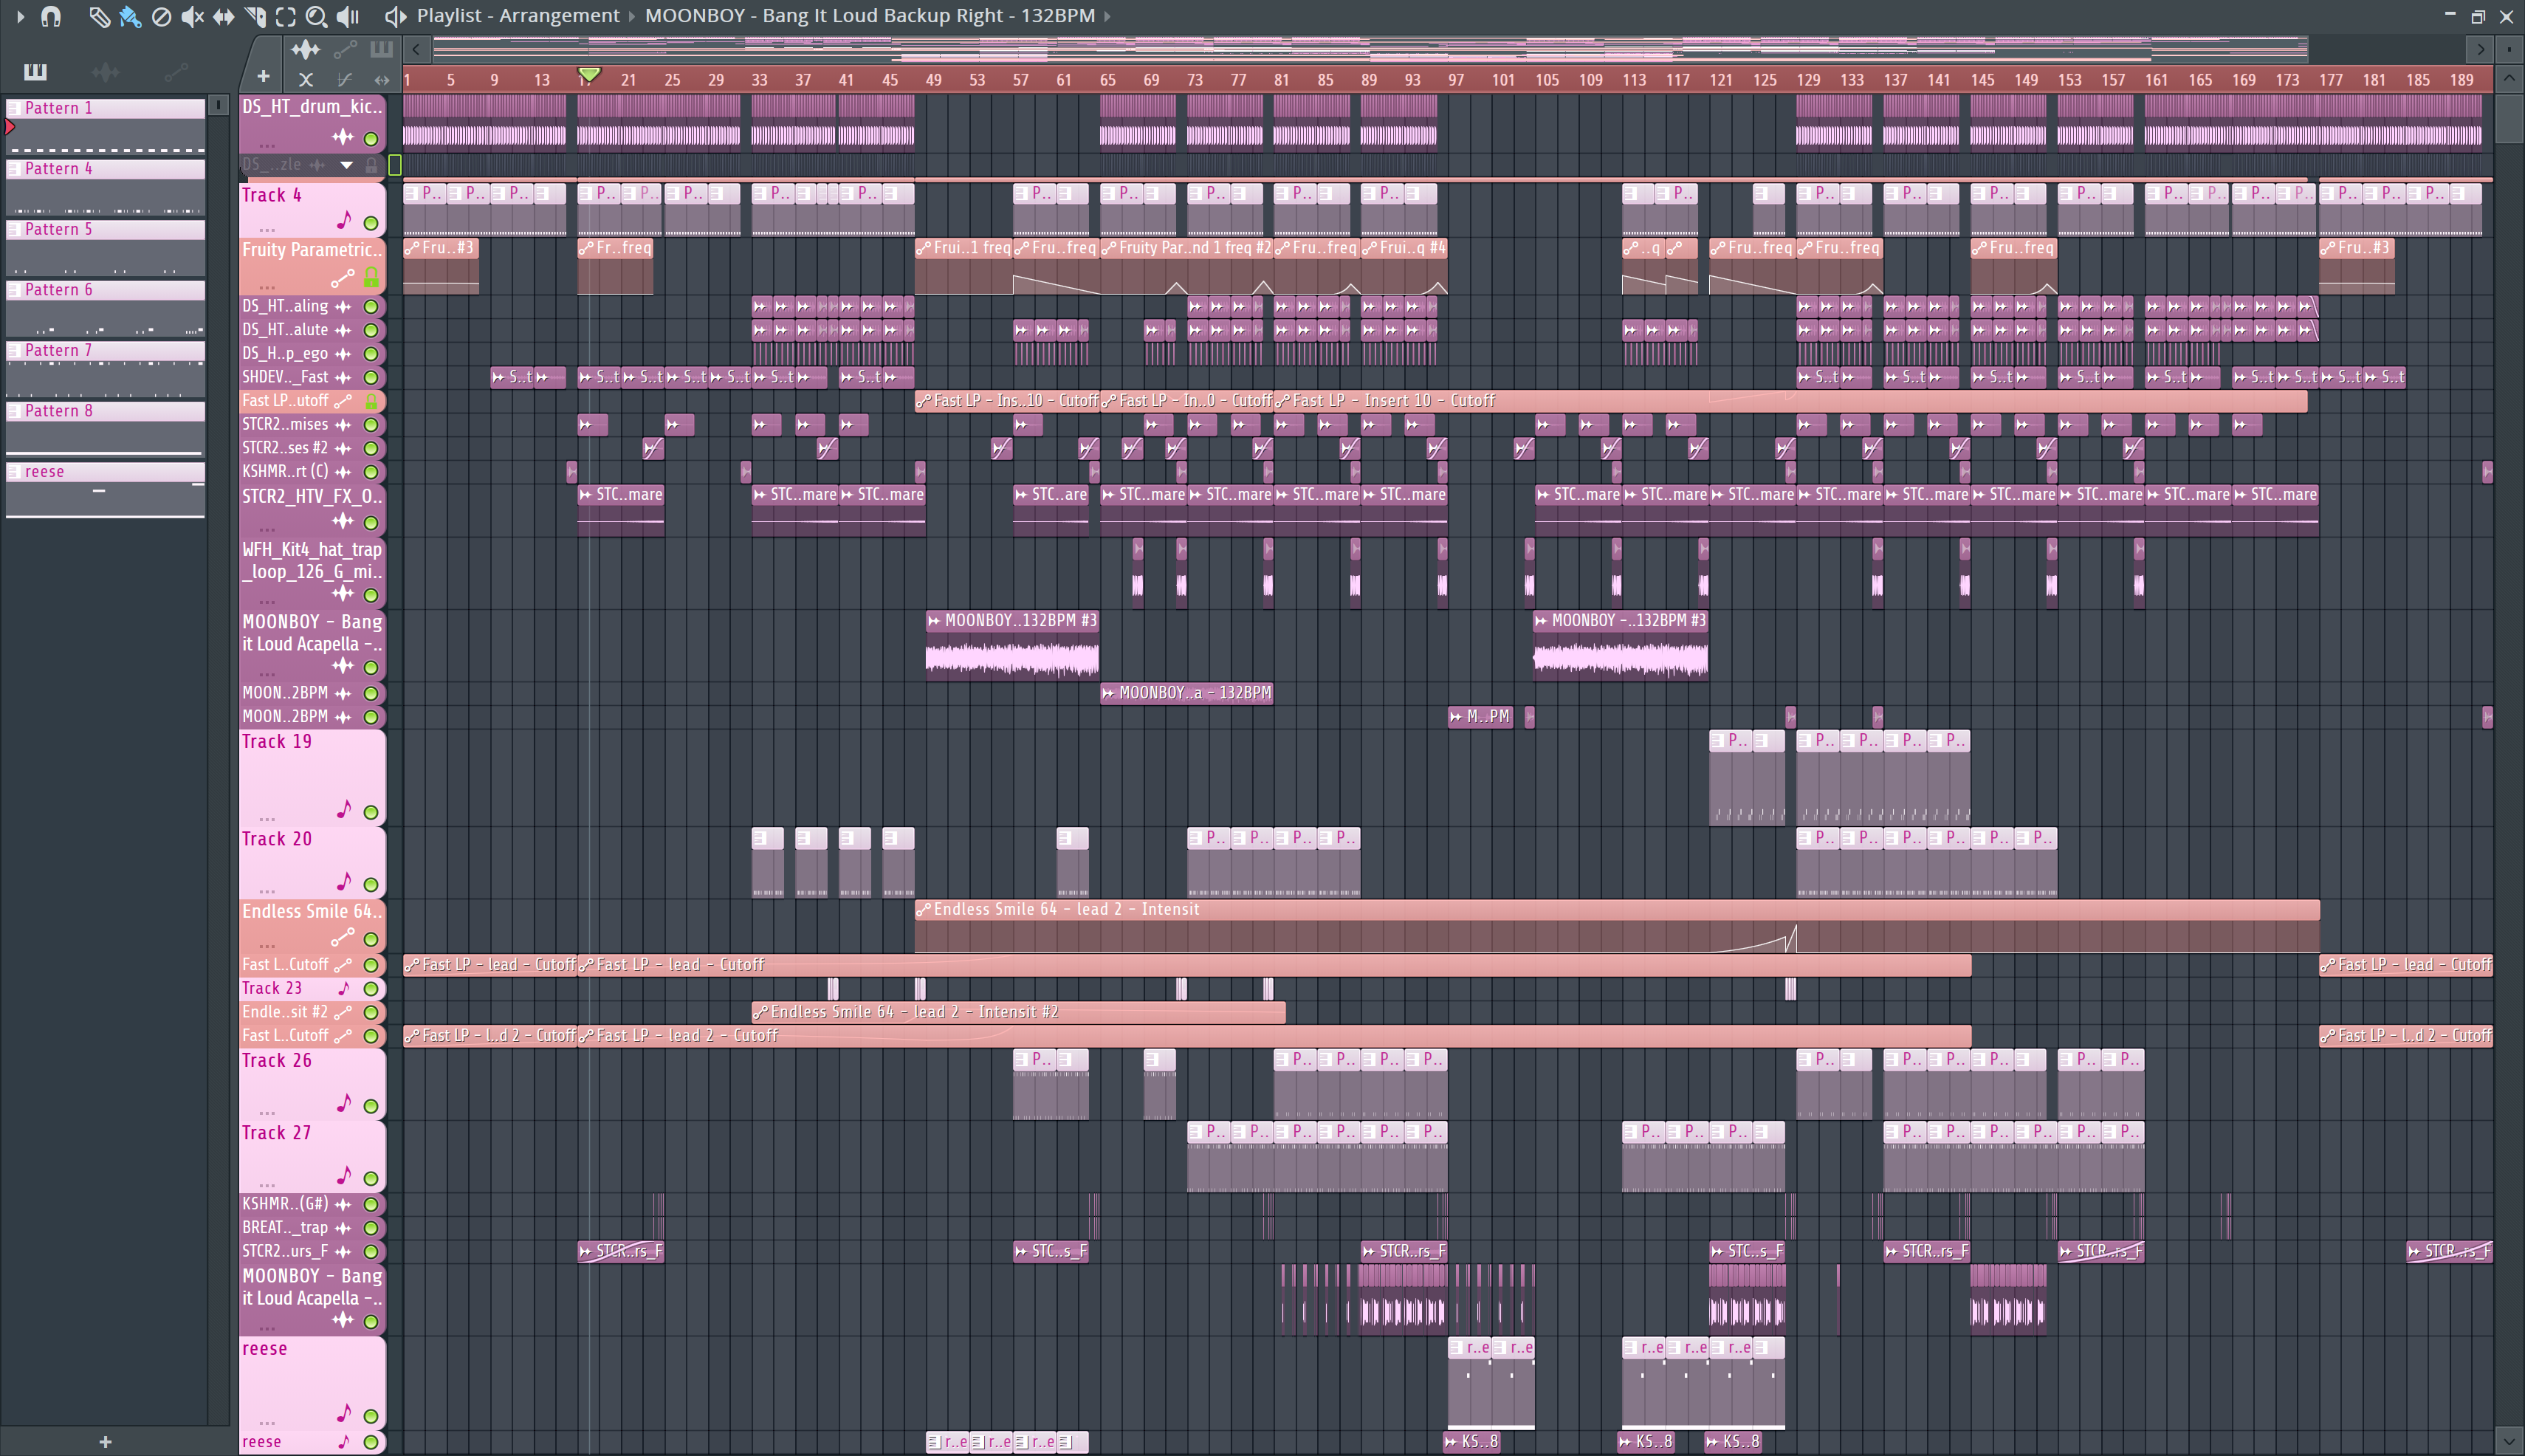Focus audio clips with the waveform icon
Screen dimensions: 2525x1456
(305, 49)
